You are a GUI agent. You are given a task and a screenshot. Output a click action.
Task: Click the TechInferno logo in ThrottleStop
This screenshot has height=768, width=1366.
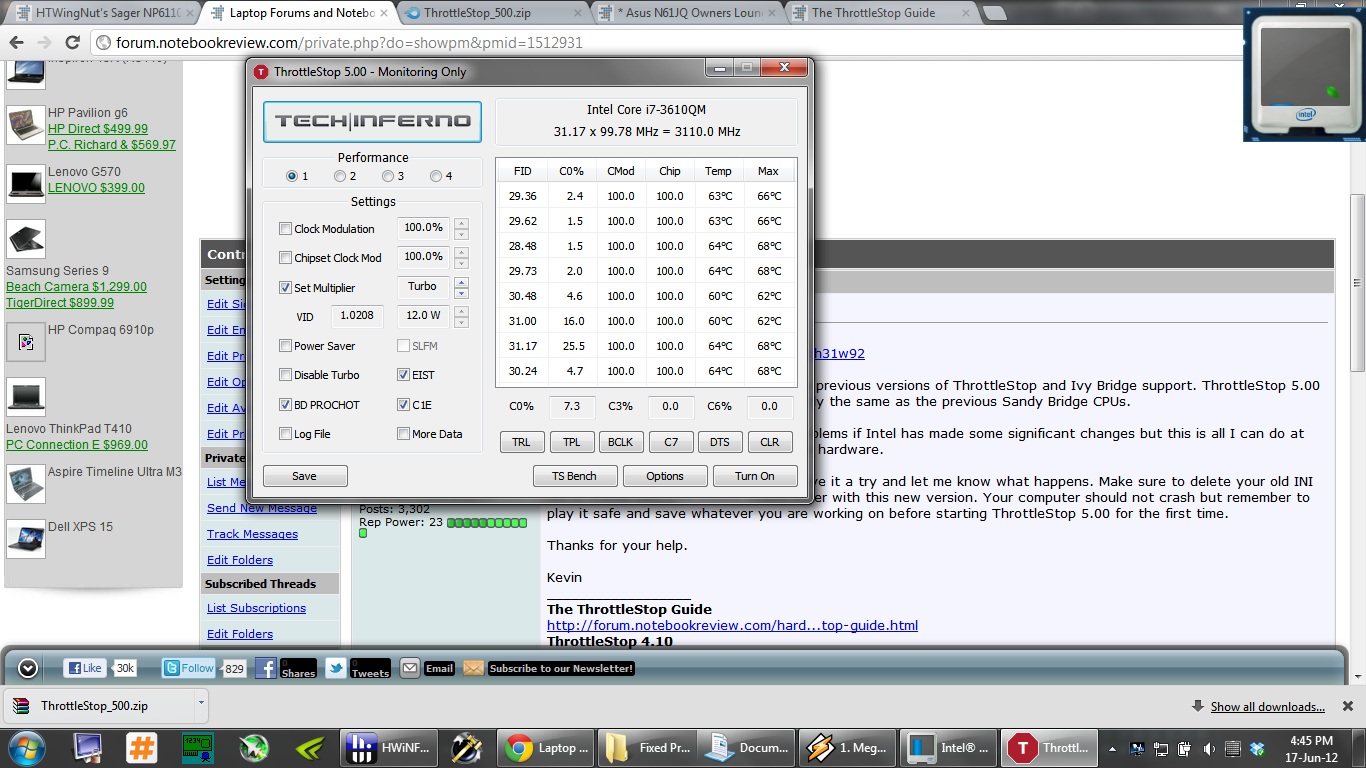click(372, 122)
